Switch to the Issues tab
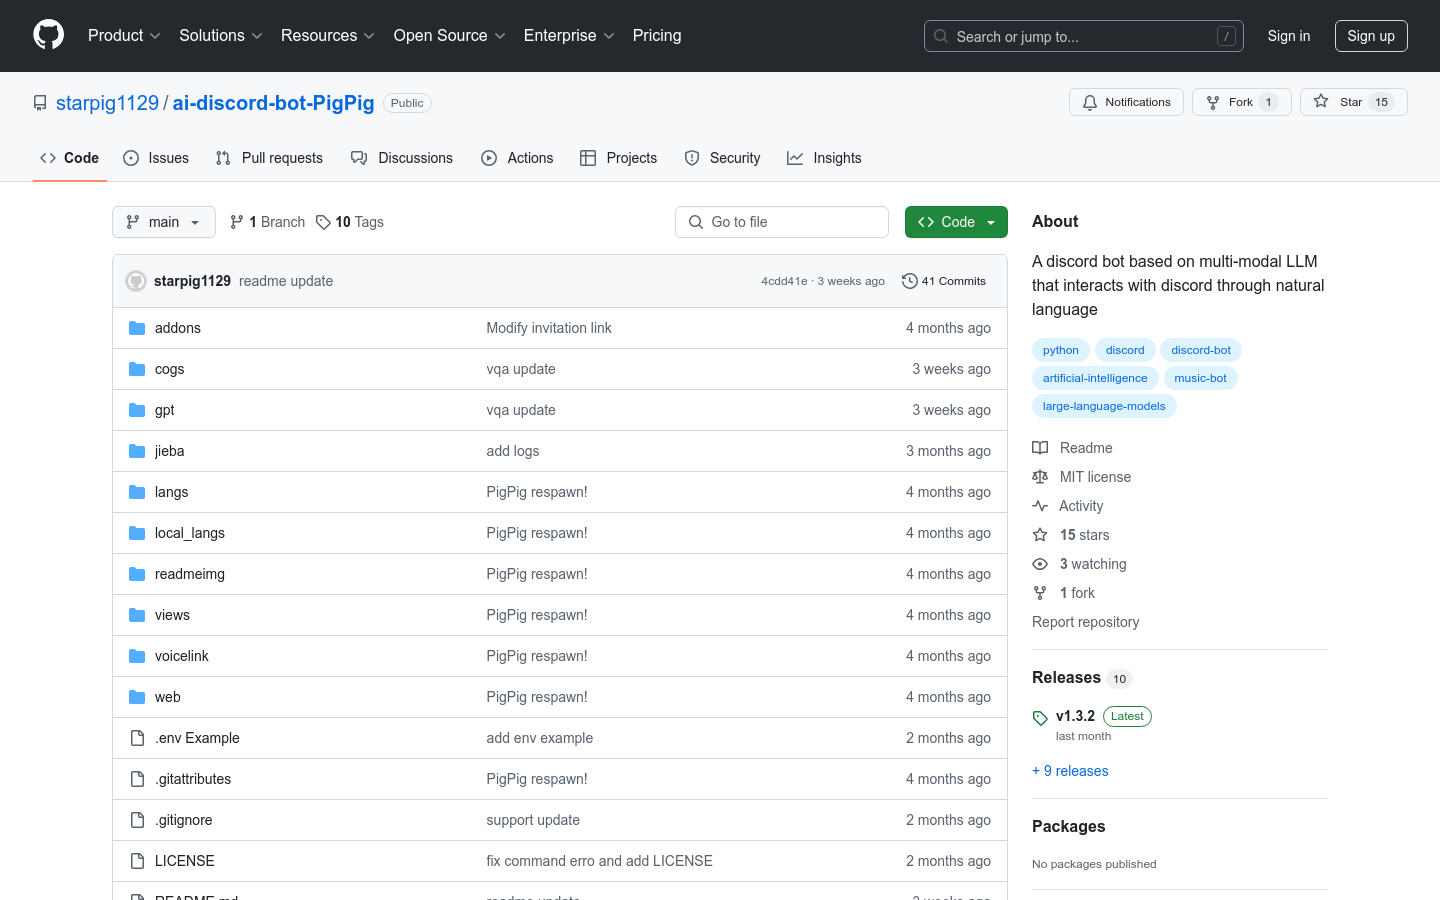Screen dimensions: 1440x900 coord(156,158)
